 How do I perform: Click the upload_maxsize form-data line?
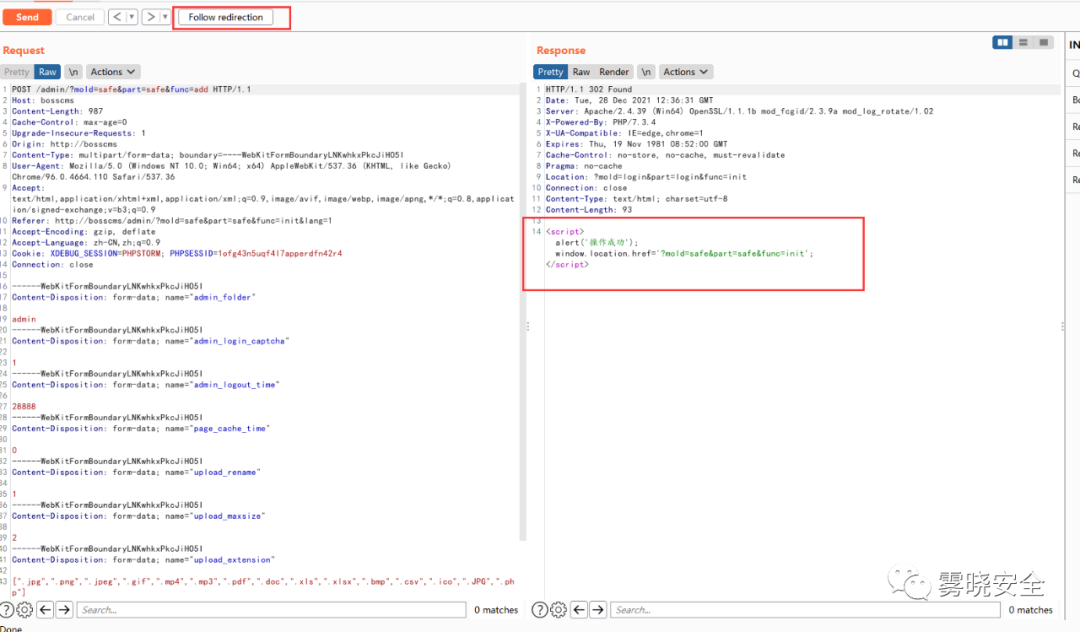pyautogui.click(x=138, y=516)
